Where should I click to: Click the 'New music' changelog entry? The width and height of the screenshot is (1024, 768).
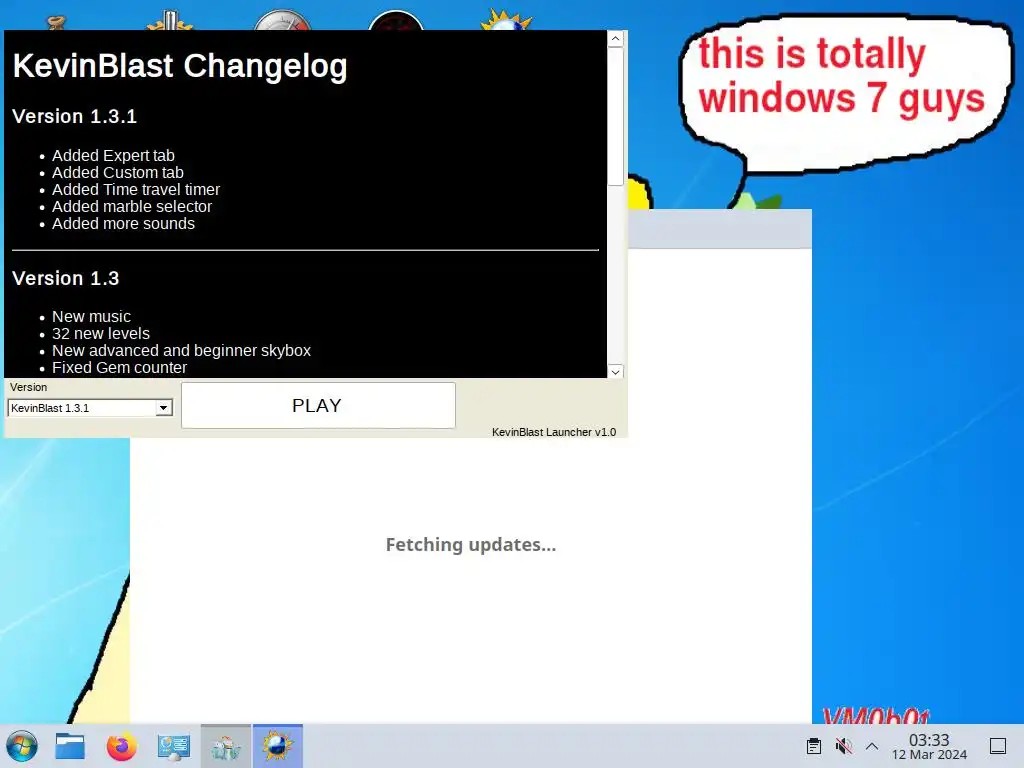[x=91, y=317]
